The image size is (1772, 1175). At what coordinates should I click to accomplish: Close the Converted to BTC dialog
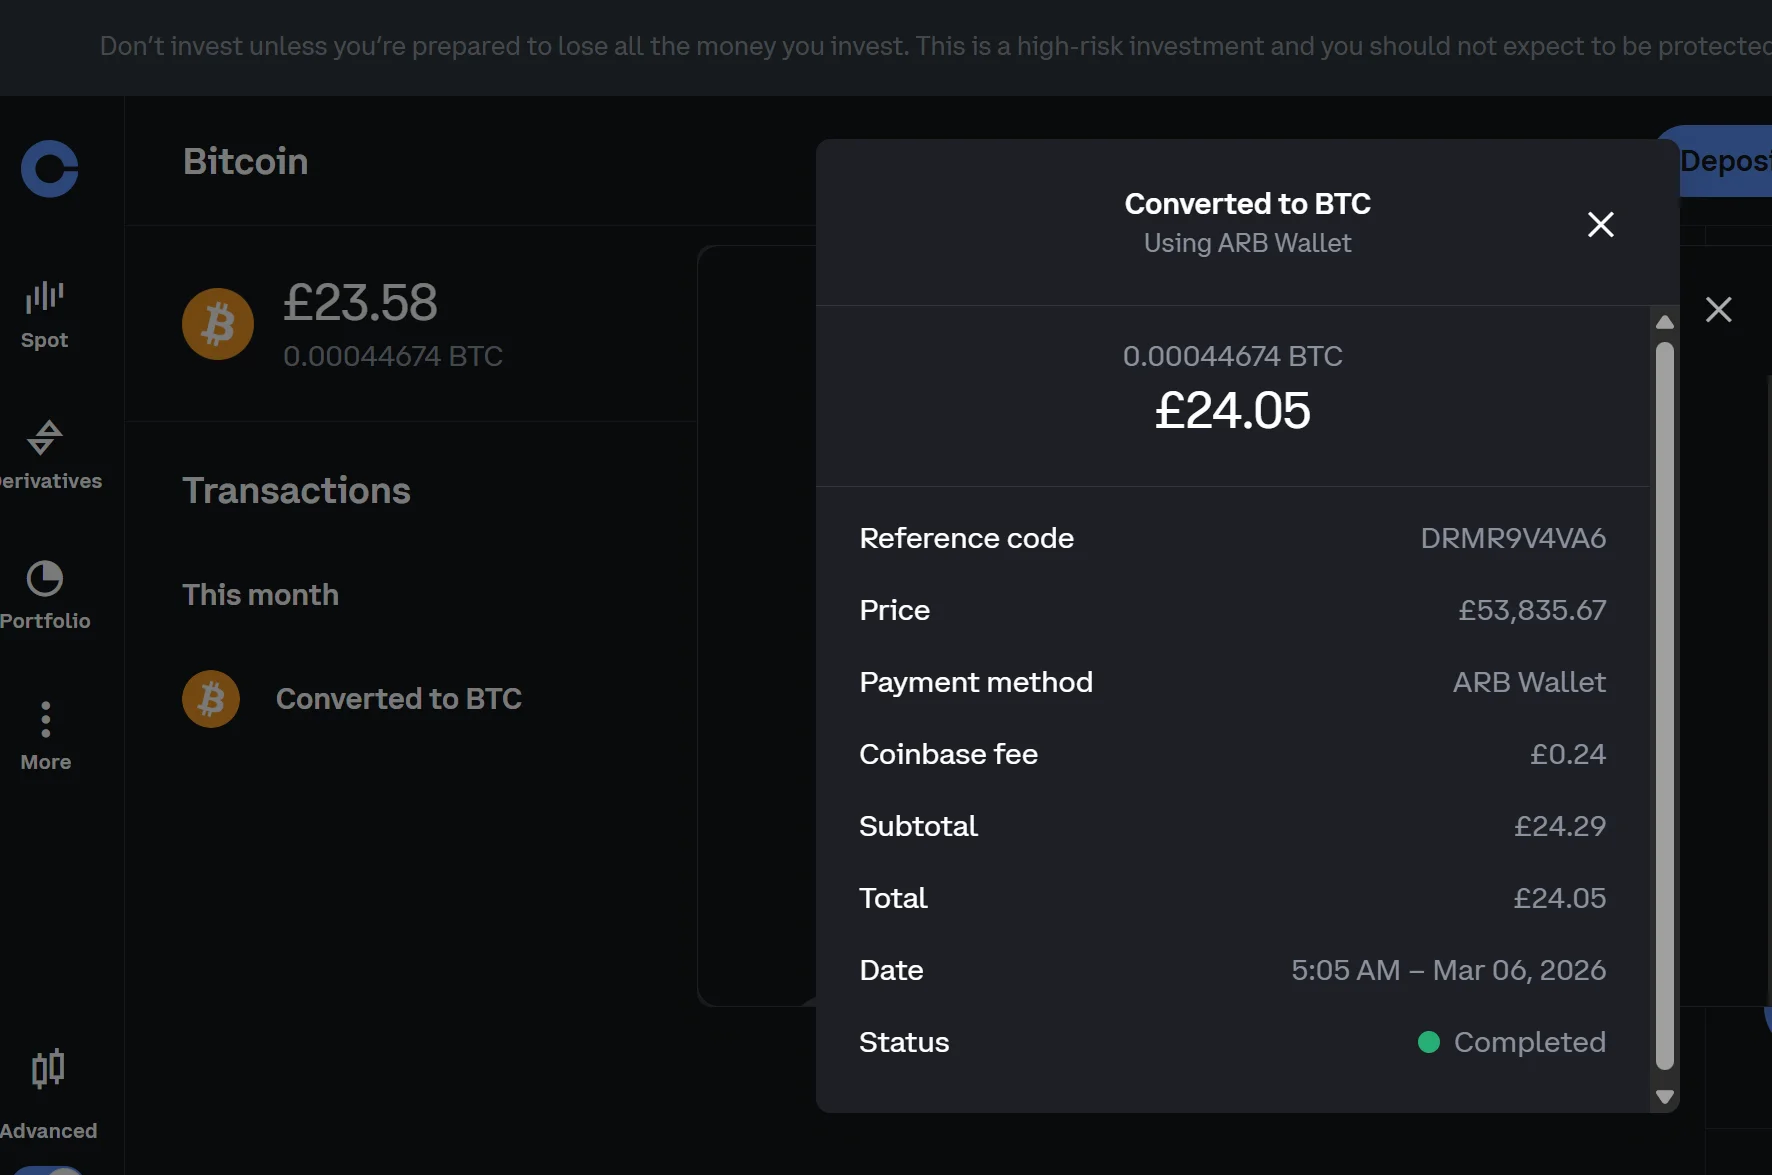click(1601, 224)
